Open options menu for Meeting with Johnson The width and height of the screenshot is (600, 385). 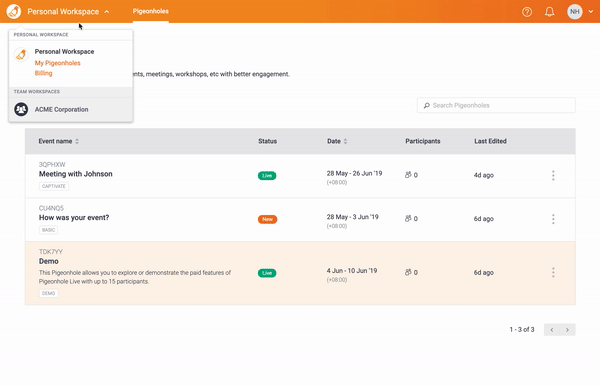(x=553, y=175)
